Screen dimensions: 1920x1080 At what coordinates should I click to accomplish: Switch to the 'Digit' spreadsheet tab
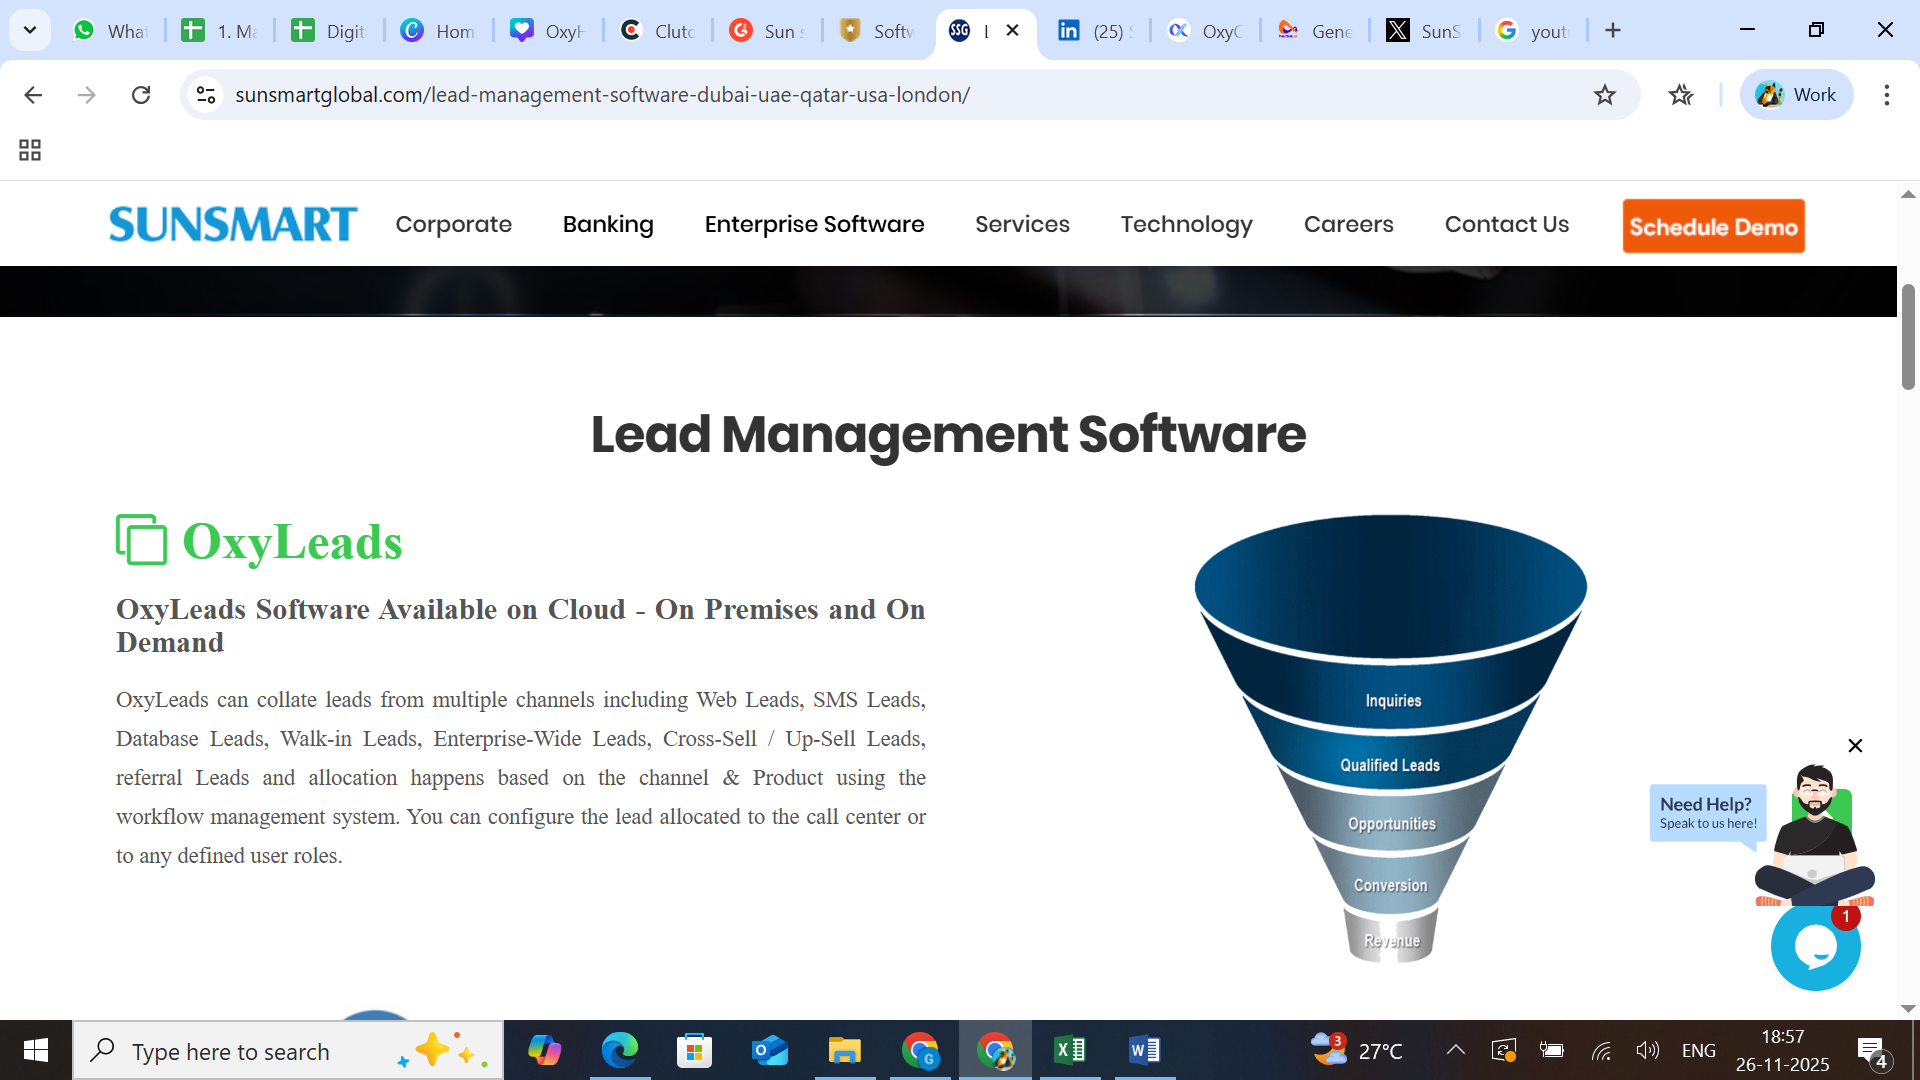click(x=329, y=31)
